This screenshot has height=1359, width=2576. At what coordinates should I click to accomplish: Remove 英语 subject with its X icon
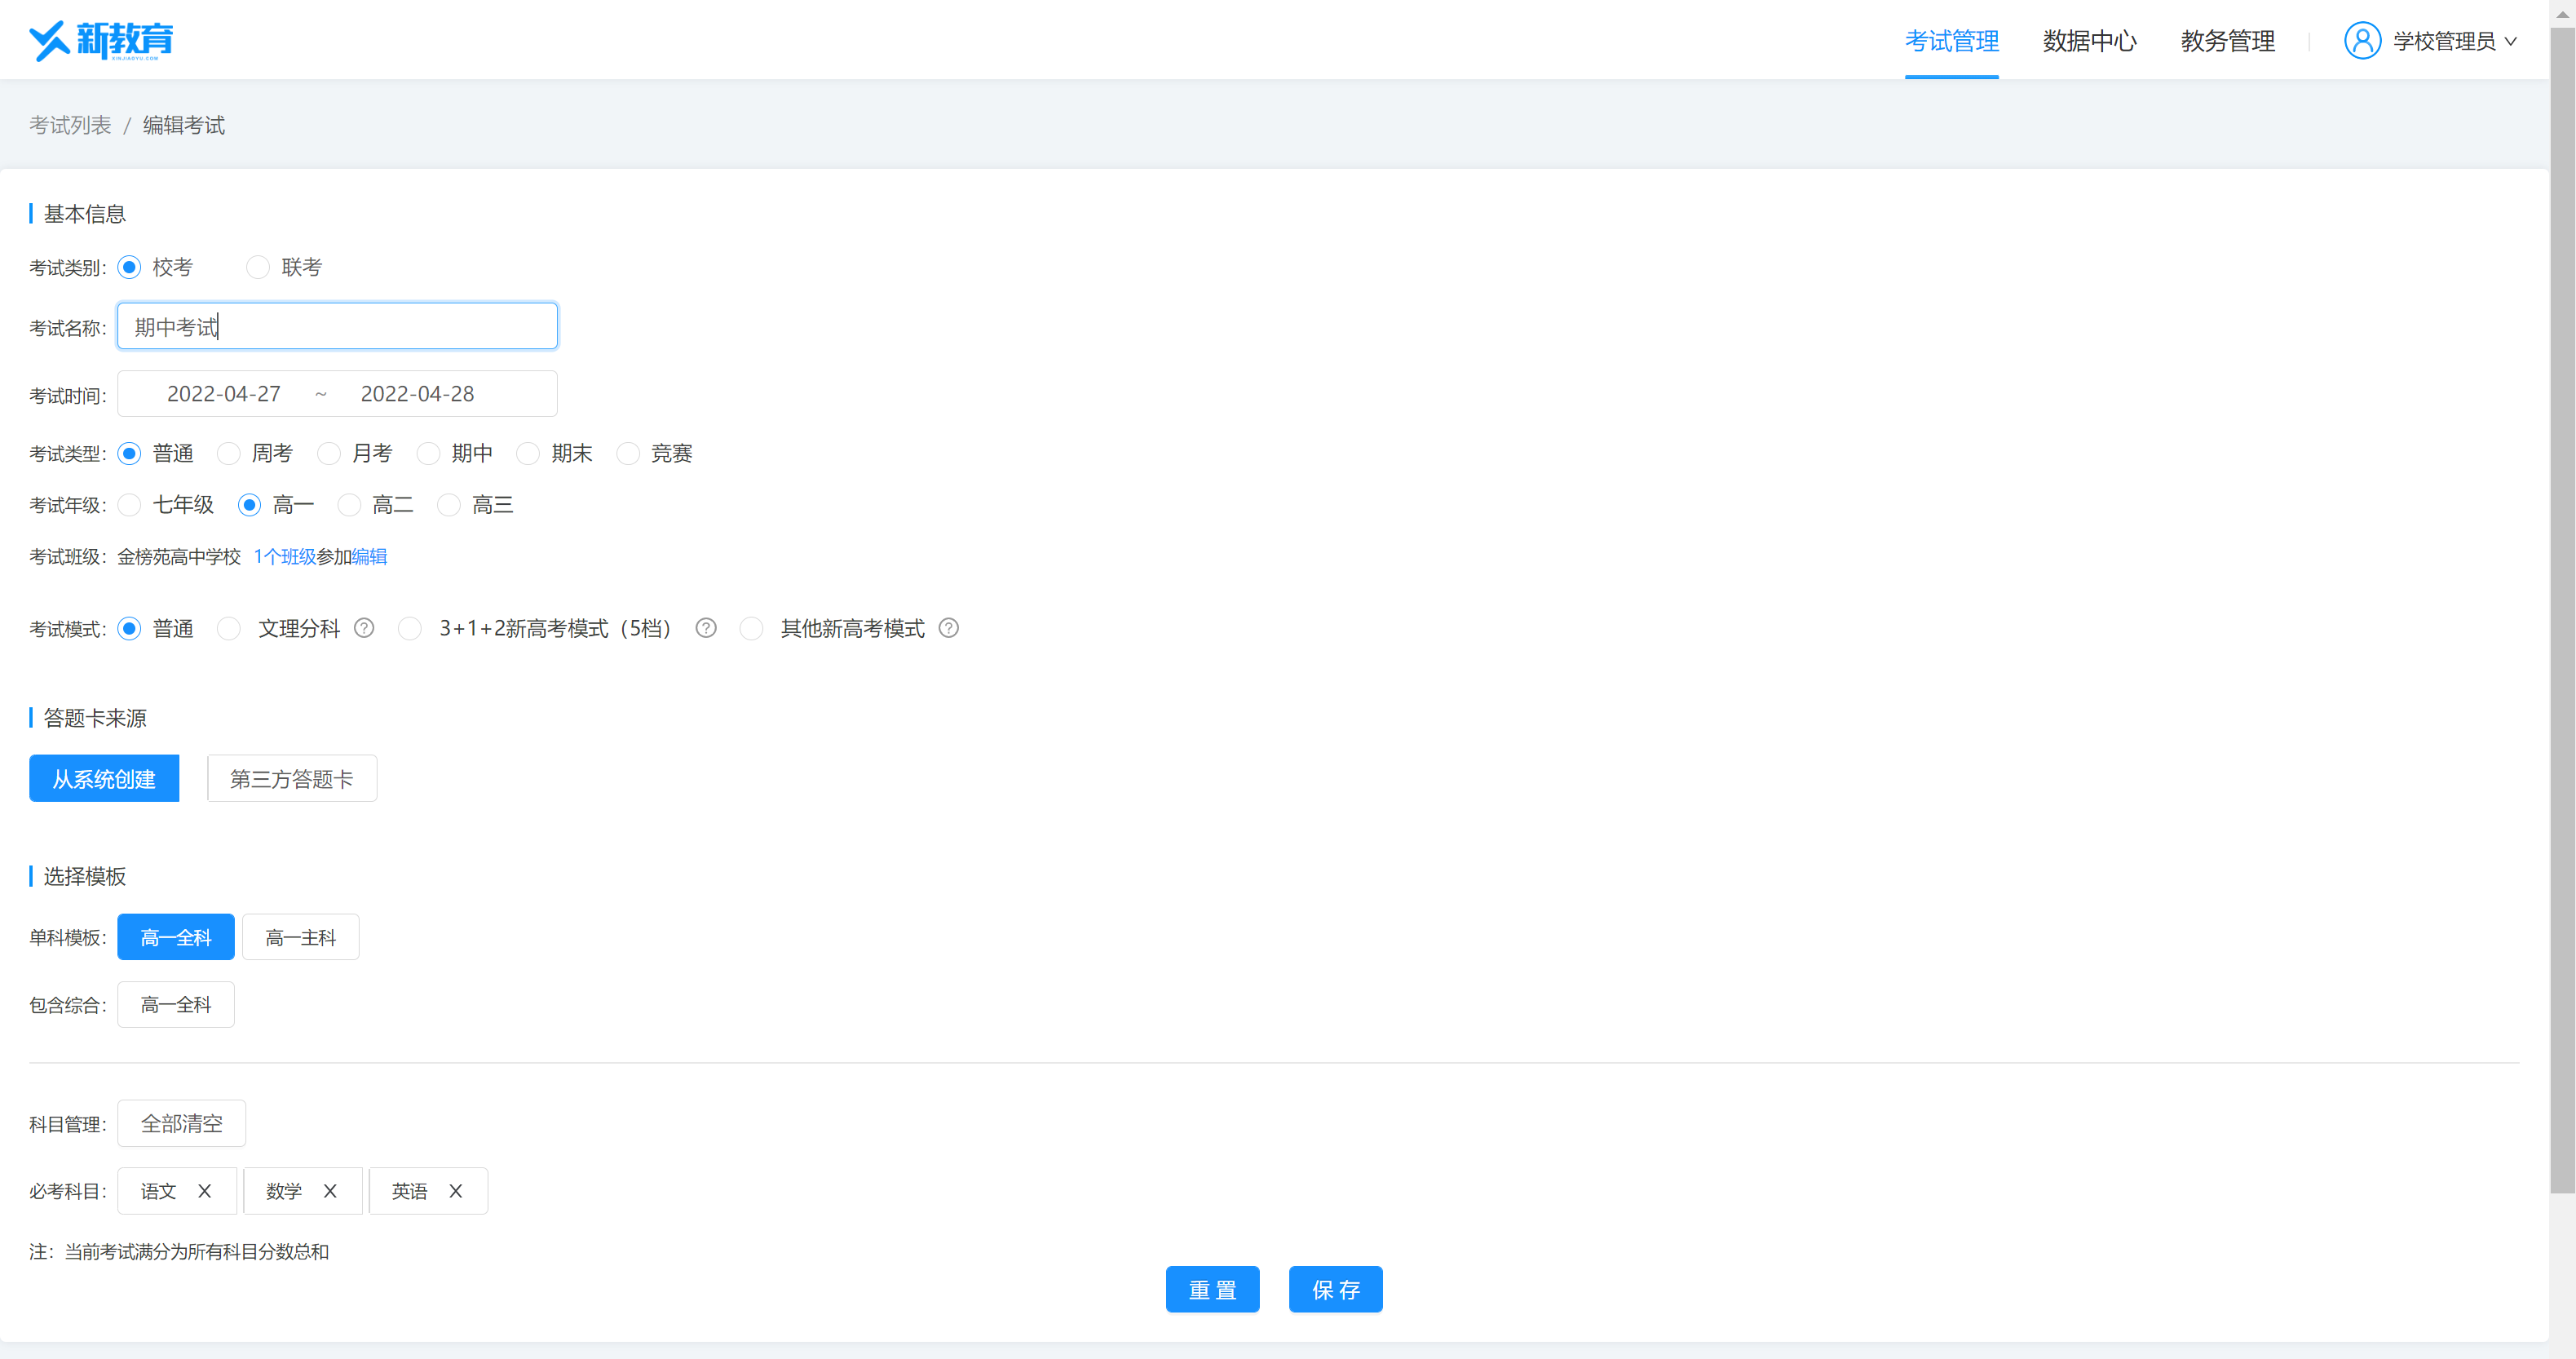(x=455, y=1191)
